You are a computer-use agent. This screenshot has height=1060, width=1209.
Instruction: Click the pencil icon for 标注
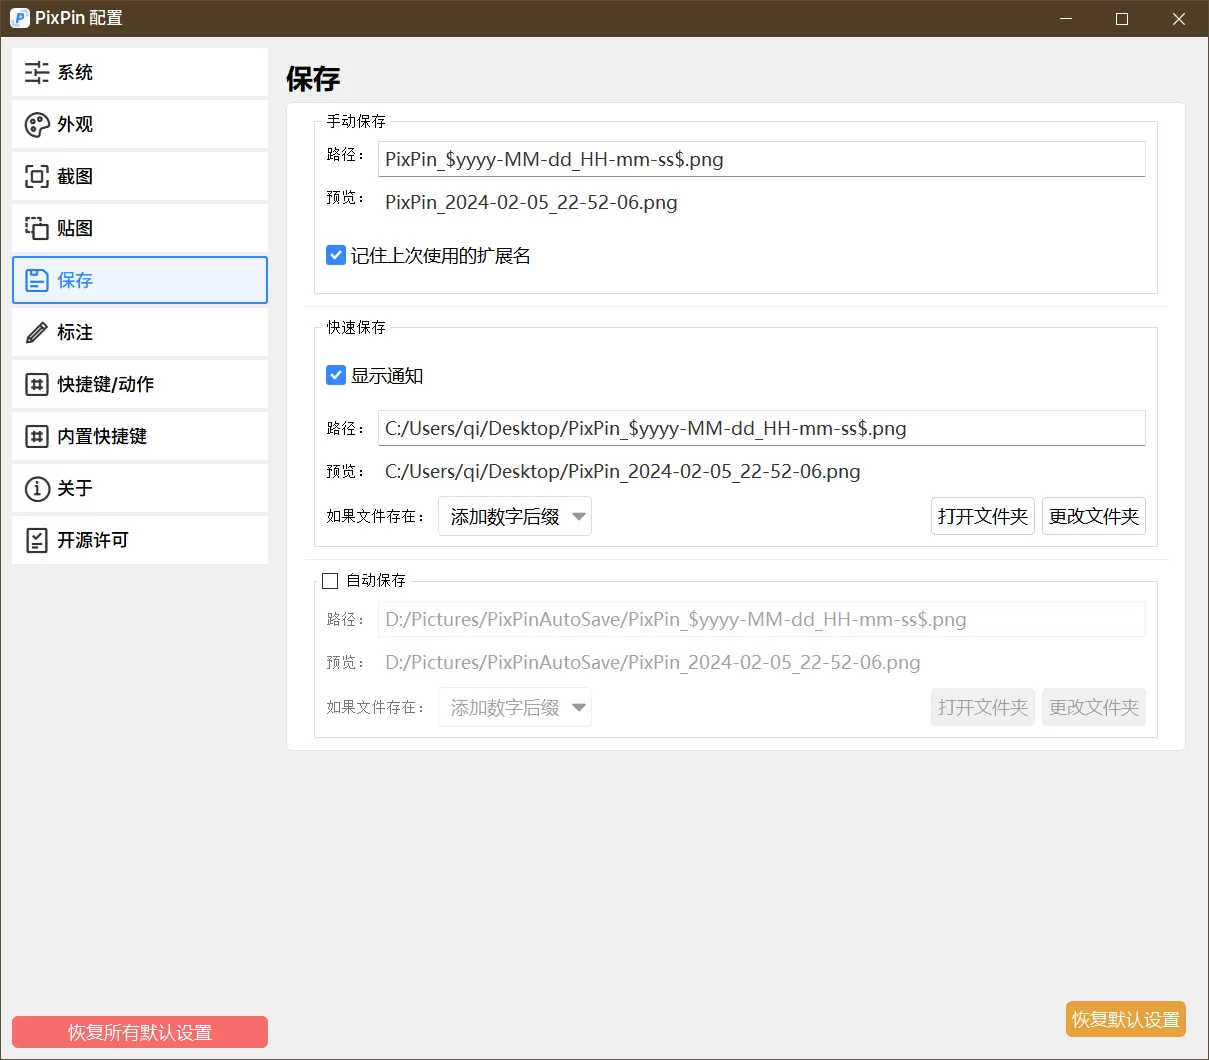(x=37, y=332)
